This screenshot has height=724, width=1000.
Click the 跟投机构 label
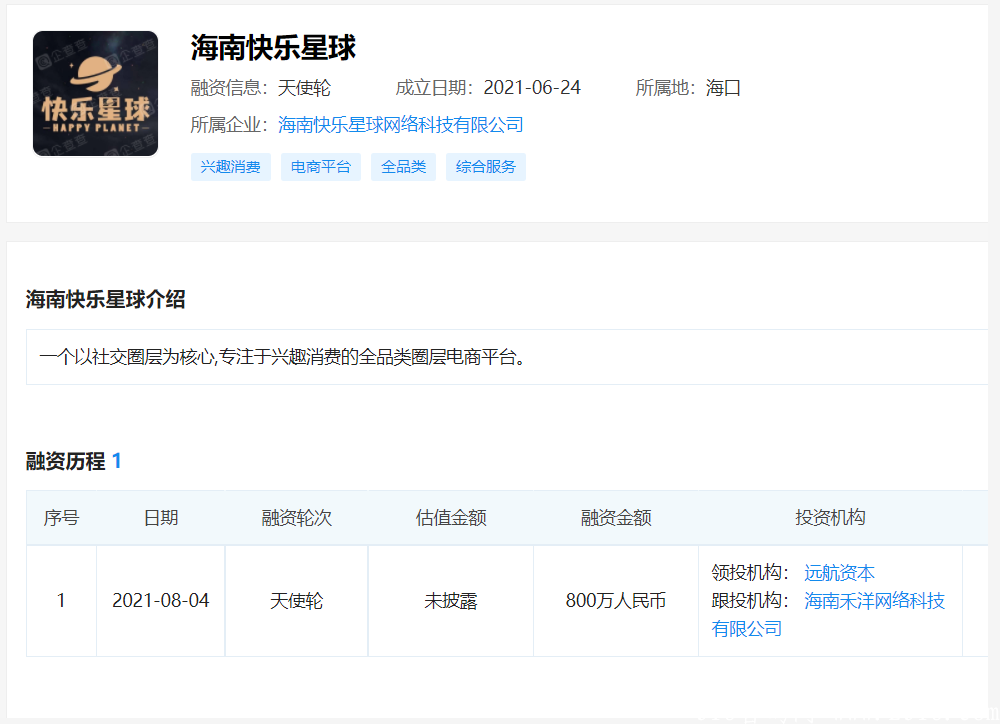pyautogui.click(x=750, y=601)
